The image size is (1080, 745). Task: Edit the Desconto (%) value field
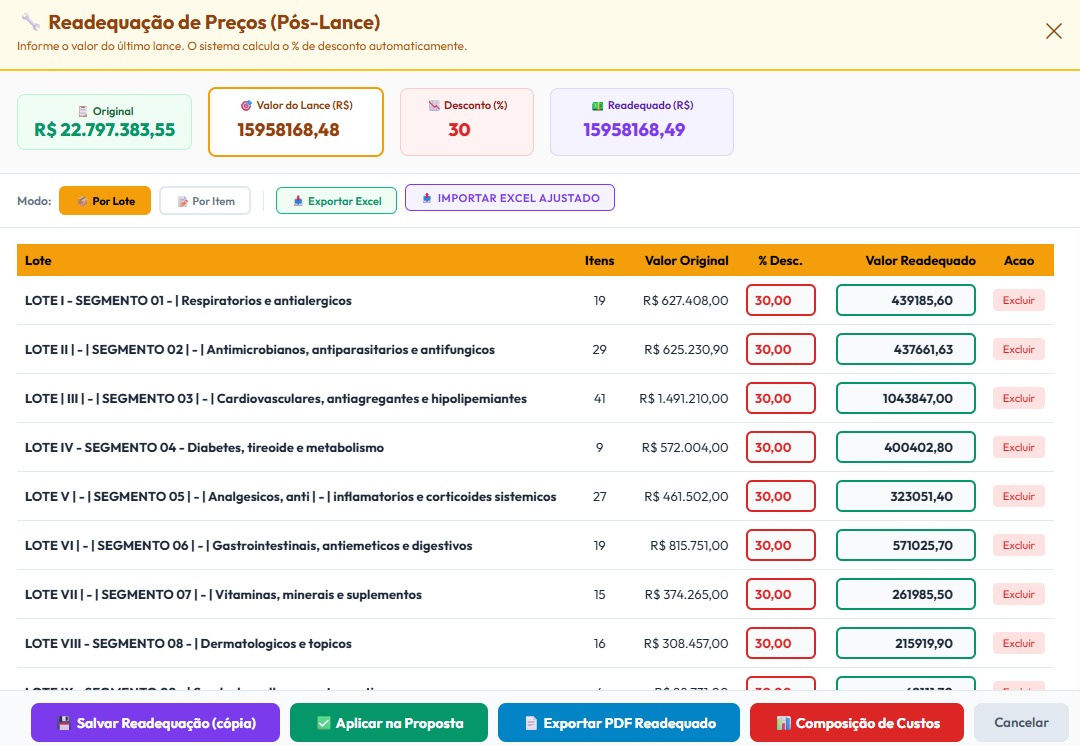(x=459, y=129)
